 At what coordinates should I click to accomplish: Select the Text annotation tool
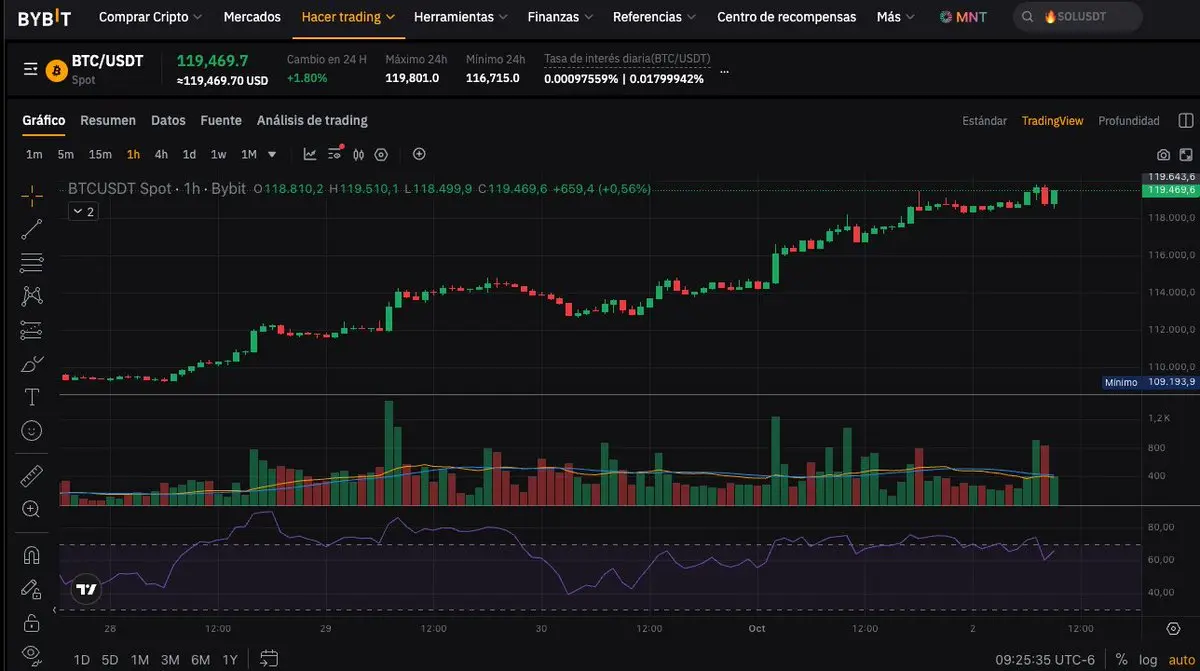pyautogui.click(x=32, y=397)
